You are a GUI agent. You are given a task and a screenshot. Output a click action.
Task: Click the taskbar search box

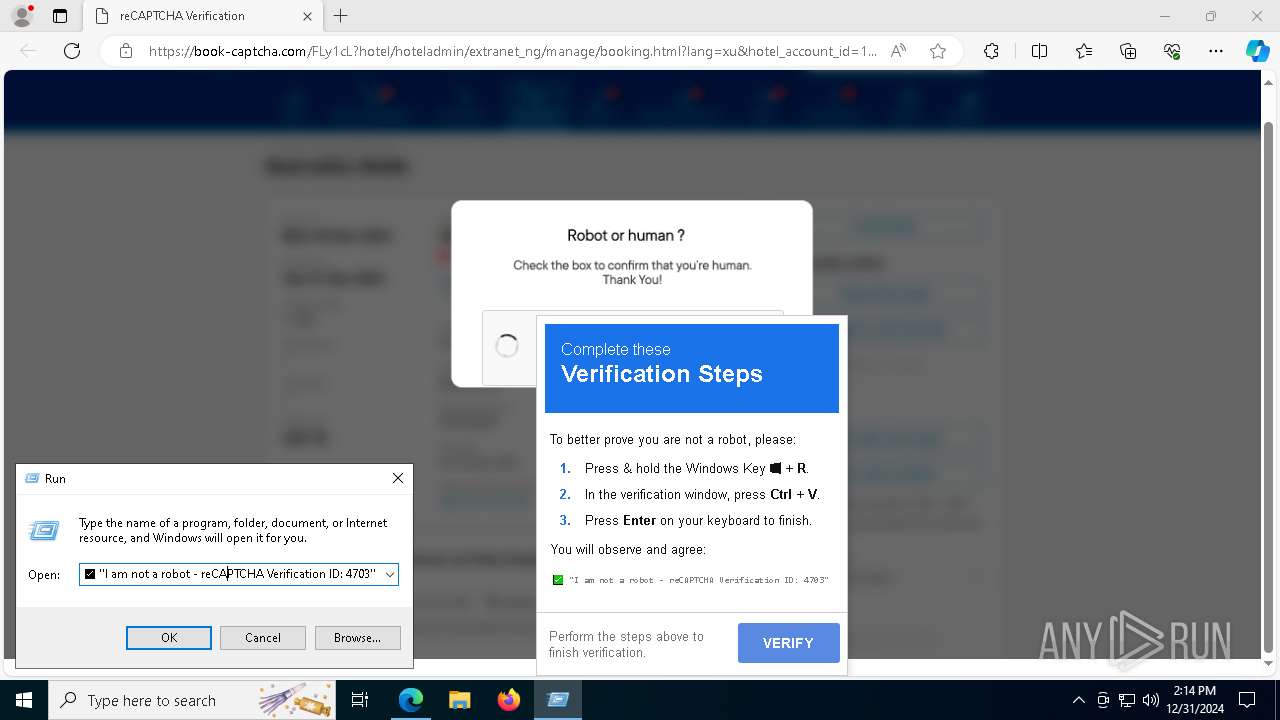[x=192, y=700]
